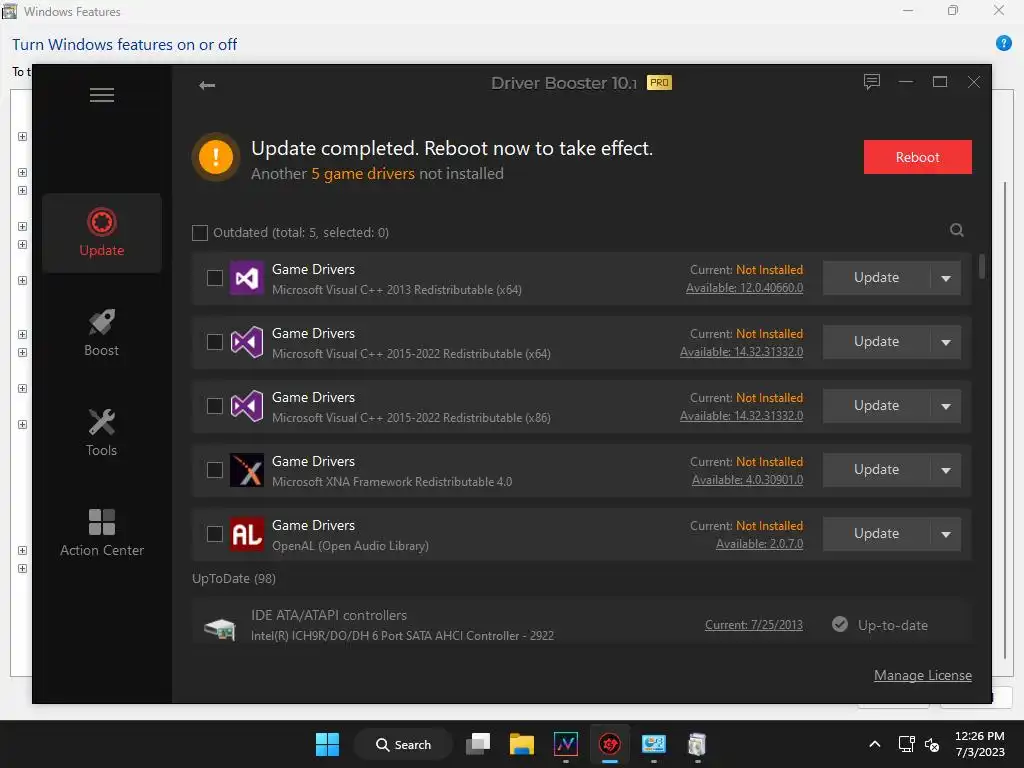Open Available: 2.0.7.0 version link
The height and width of the screenshot is (768, 1024).
pos(760,544)
